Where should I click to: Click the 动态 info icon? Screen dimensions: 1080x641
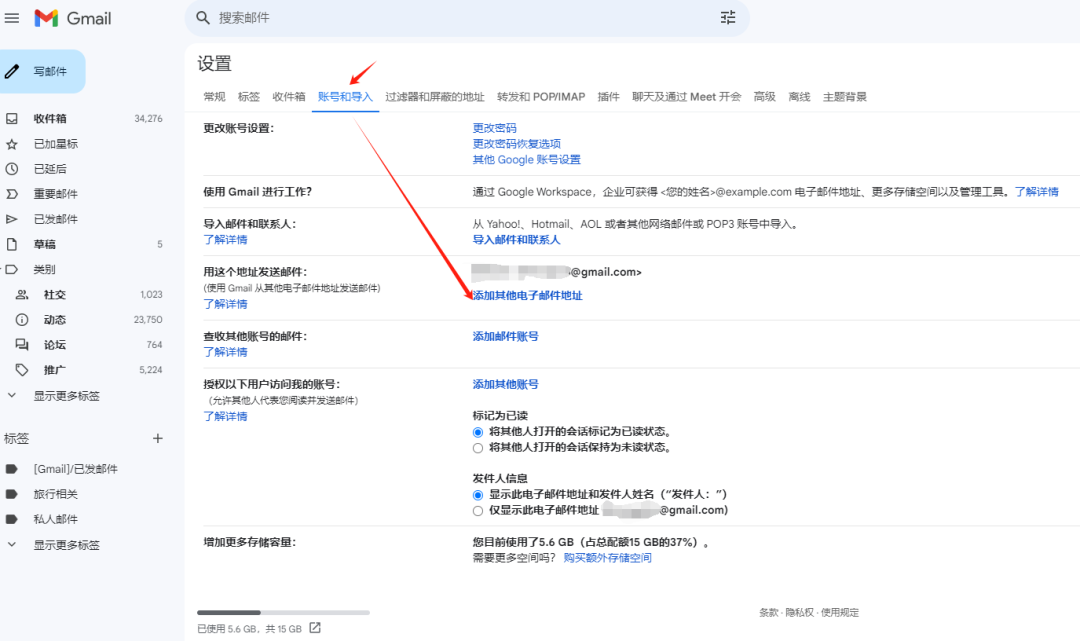(x=22, y=319)
